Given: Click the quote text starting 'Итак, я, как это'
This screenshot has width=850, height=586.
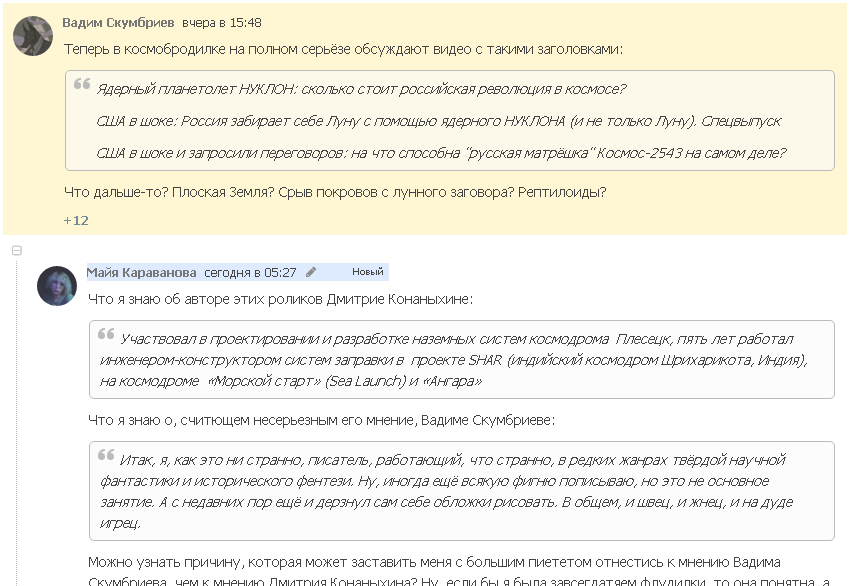Looking at the screenshot, I should [x=460, y=491].
